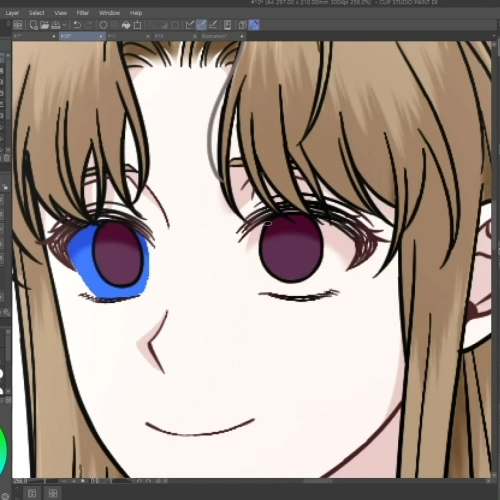
Task: Click the Fill bucket icon in toolbar
Action: pyautogui.click(x=126, y=25)
